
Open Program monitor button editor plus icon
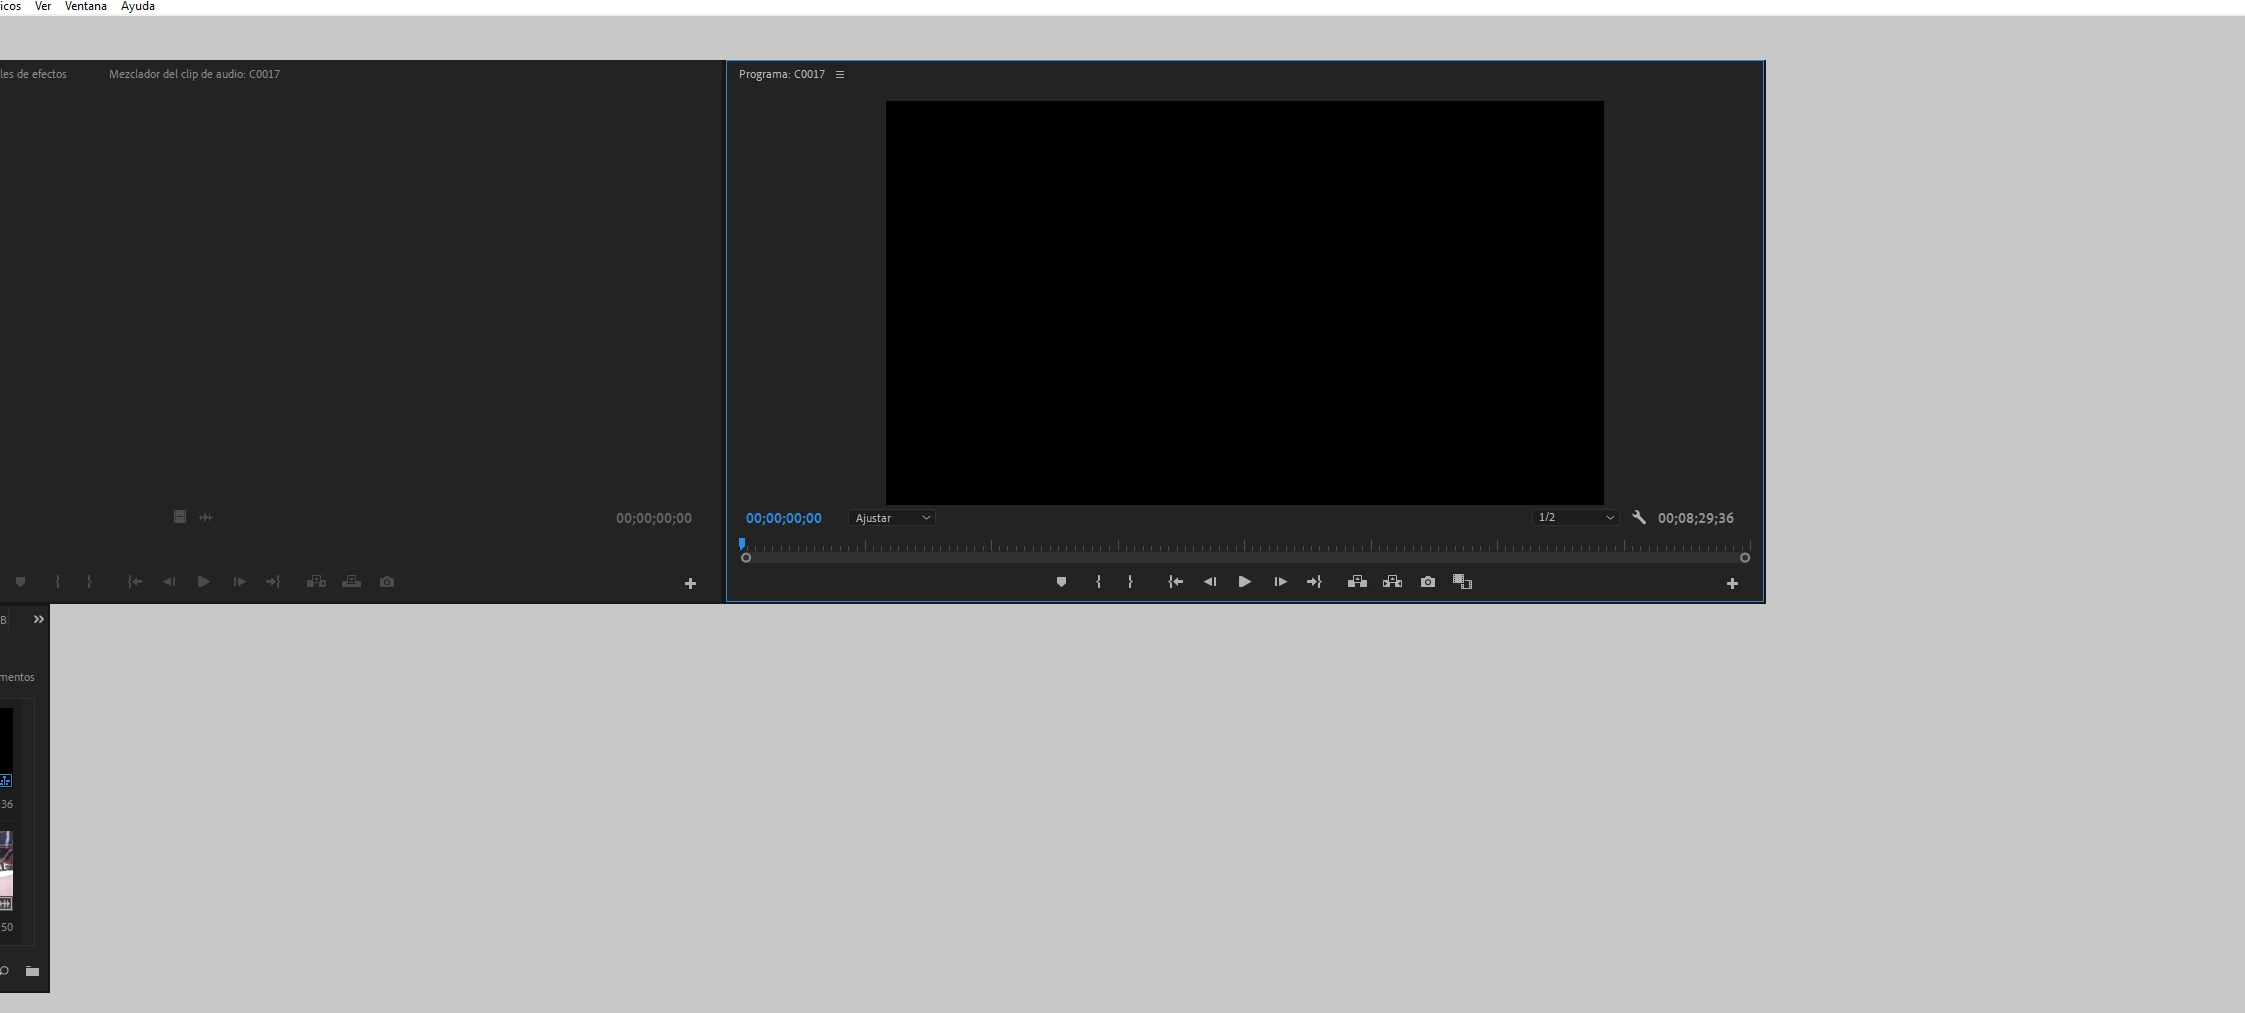coord(1732,584)
